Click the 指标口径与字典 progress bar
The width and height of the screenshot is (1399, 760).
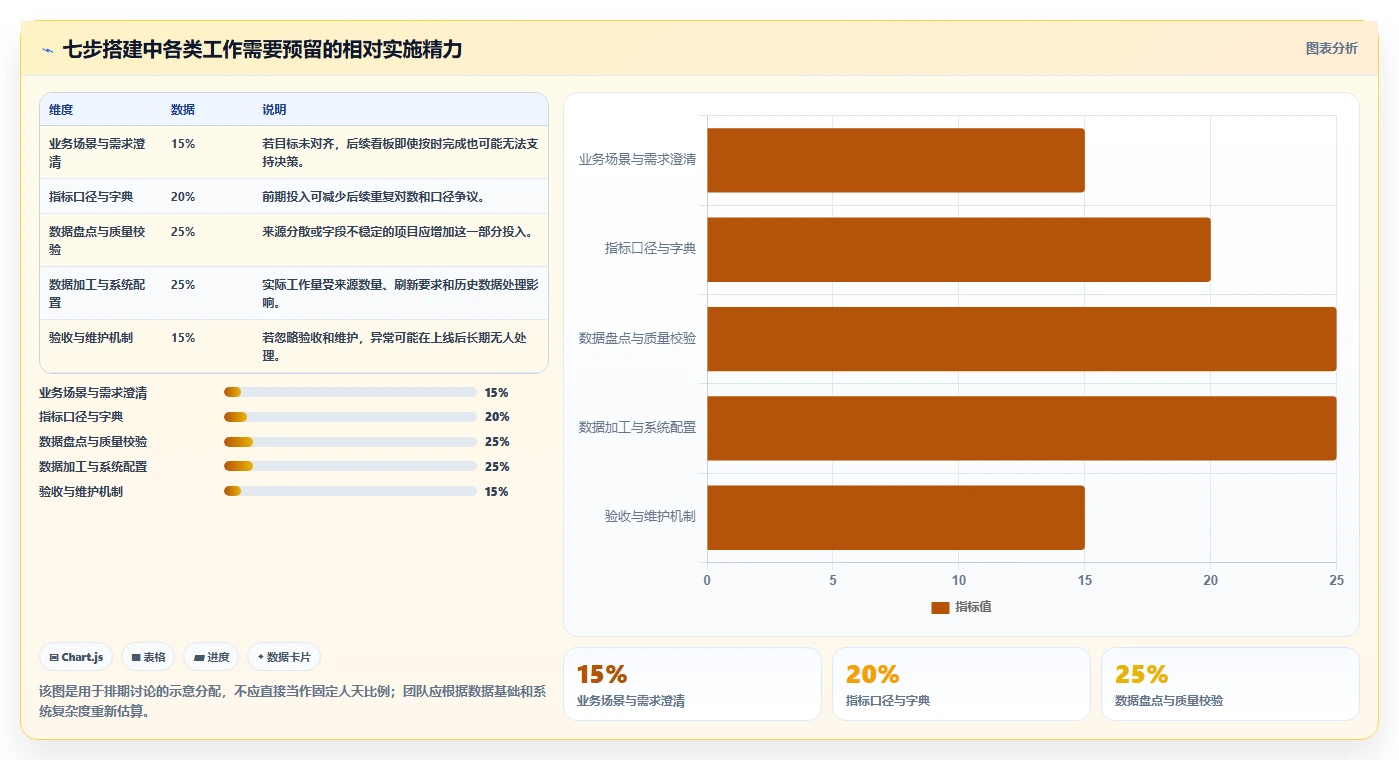(350, 417)
